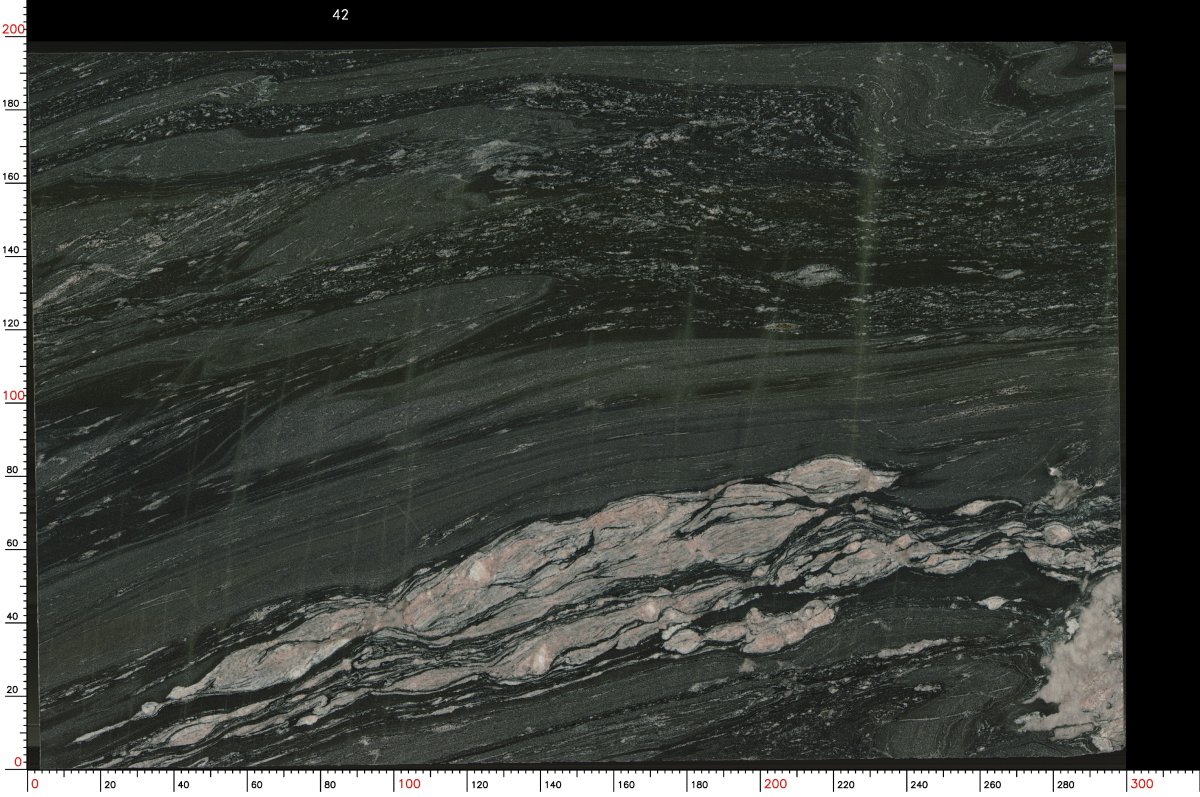
Task: Click the 140 mark on horizontal ruler
Action: (554, 785)
